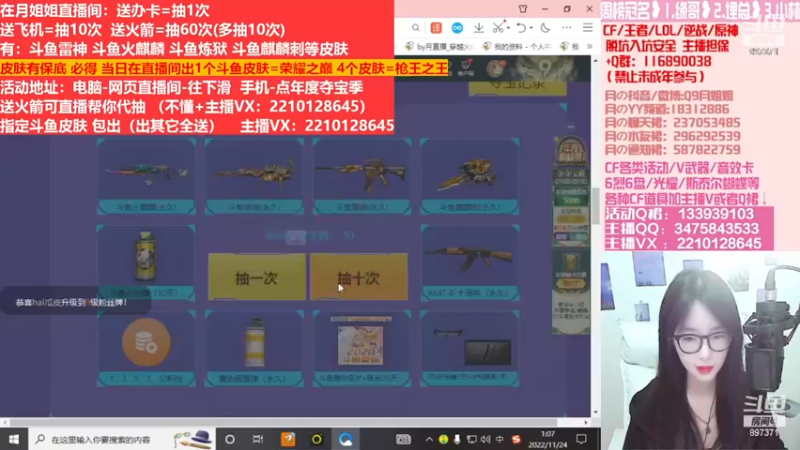Click the touch keyboard icon in system tray
Viewport: 800px width, 450px height.
[x=403, y=439]
